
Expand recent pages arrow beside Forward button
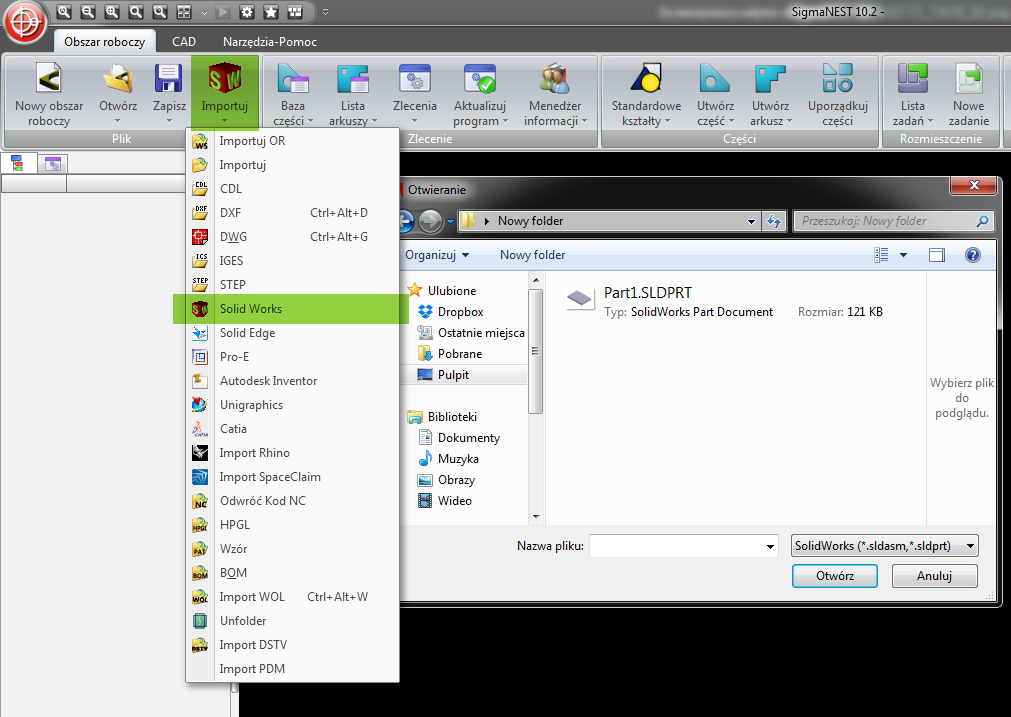450,222
